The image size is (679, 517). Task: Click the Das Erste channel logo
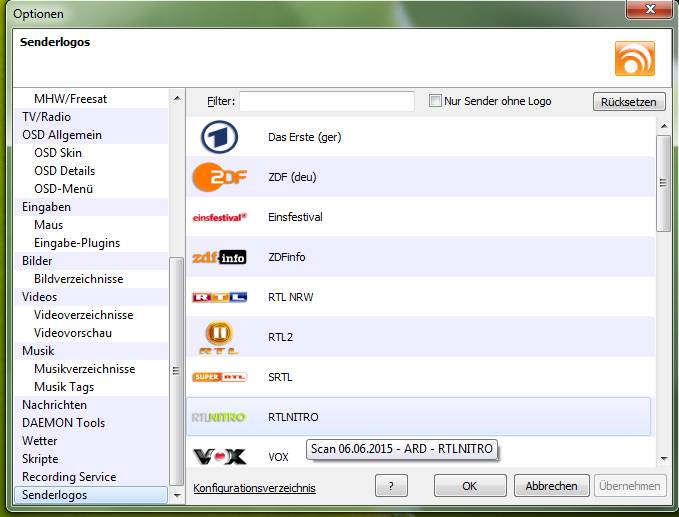[219, 137]
